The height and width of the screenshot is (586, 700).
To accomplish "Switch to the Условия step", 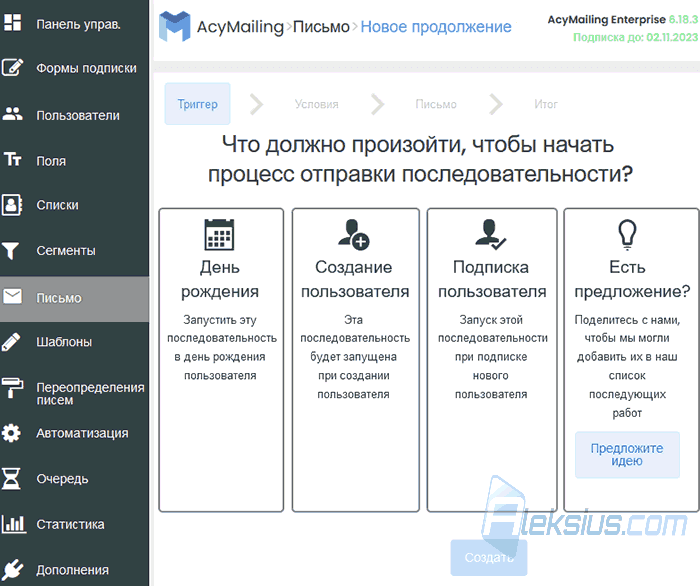I will [x=317, y=104].
